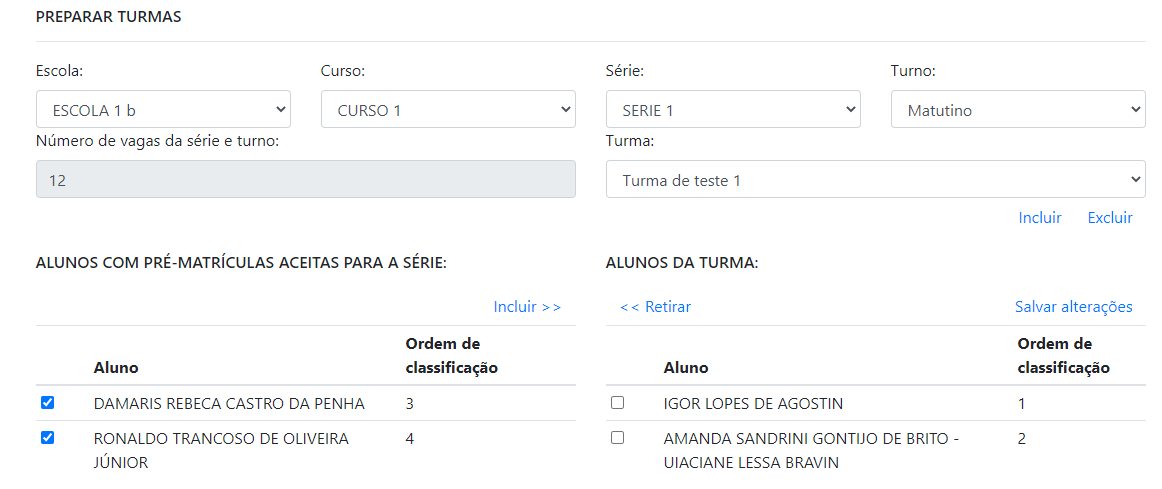Click the Aluno header in pré-matrículas table
1162x489 pixels.
(x=116, y=367)
